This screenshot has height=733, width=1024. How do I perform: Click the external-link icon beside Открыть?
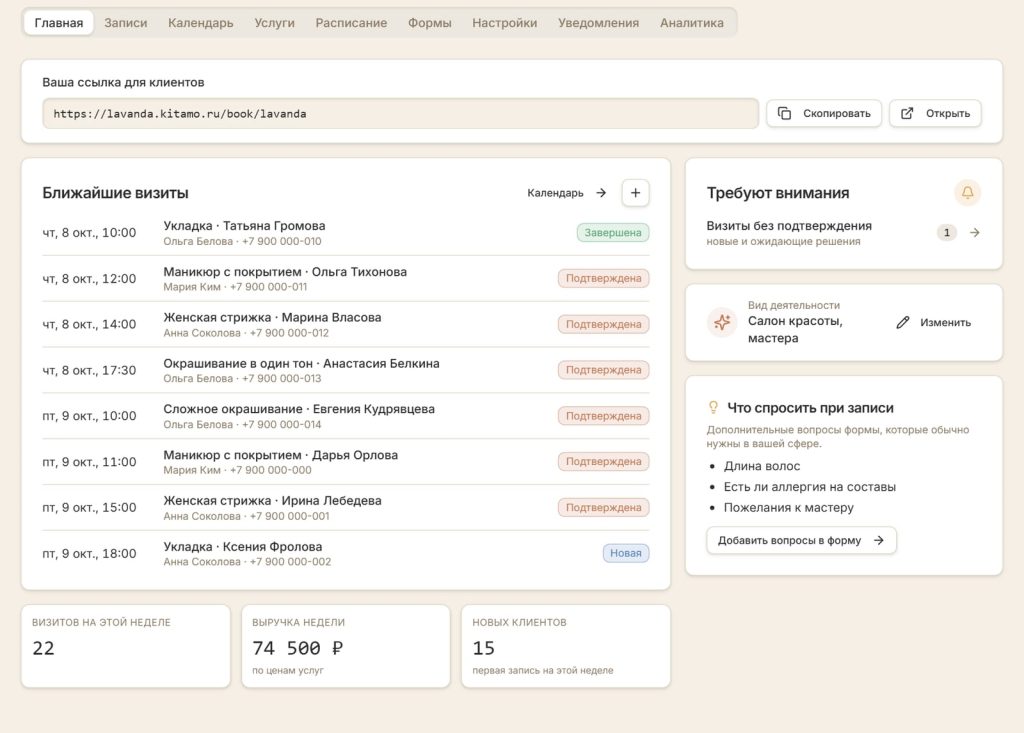(907, 114)
